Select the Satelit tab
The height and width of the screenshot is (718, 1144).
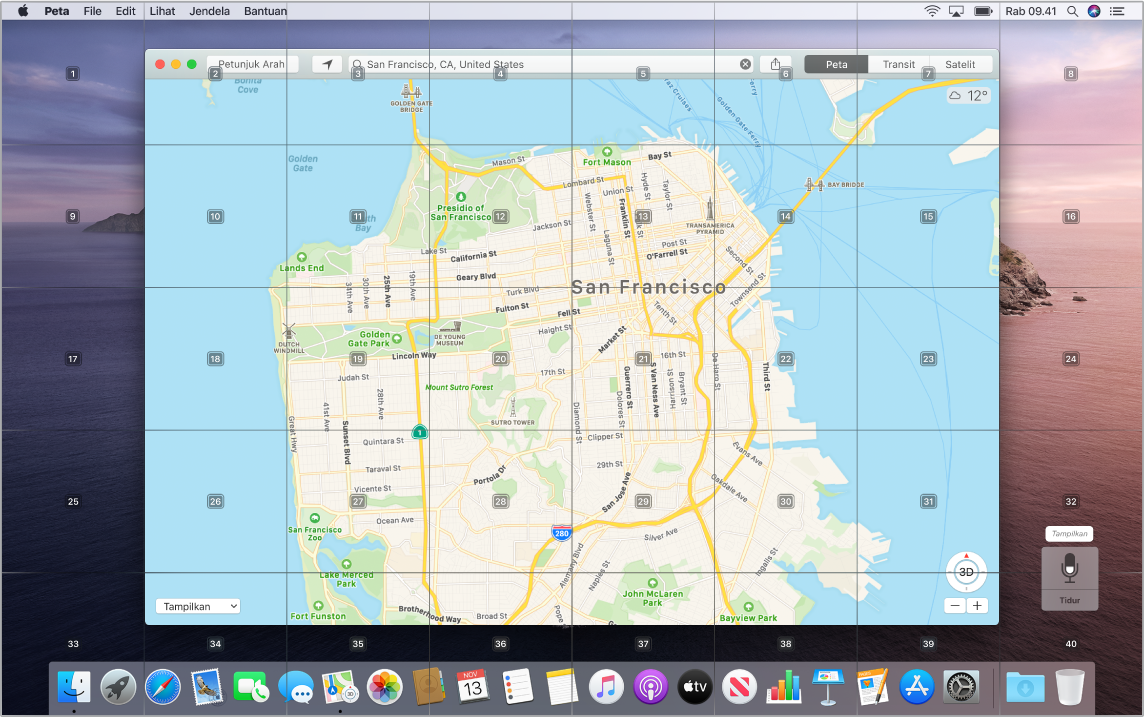pos(960,63)
